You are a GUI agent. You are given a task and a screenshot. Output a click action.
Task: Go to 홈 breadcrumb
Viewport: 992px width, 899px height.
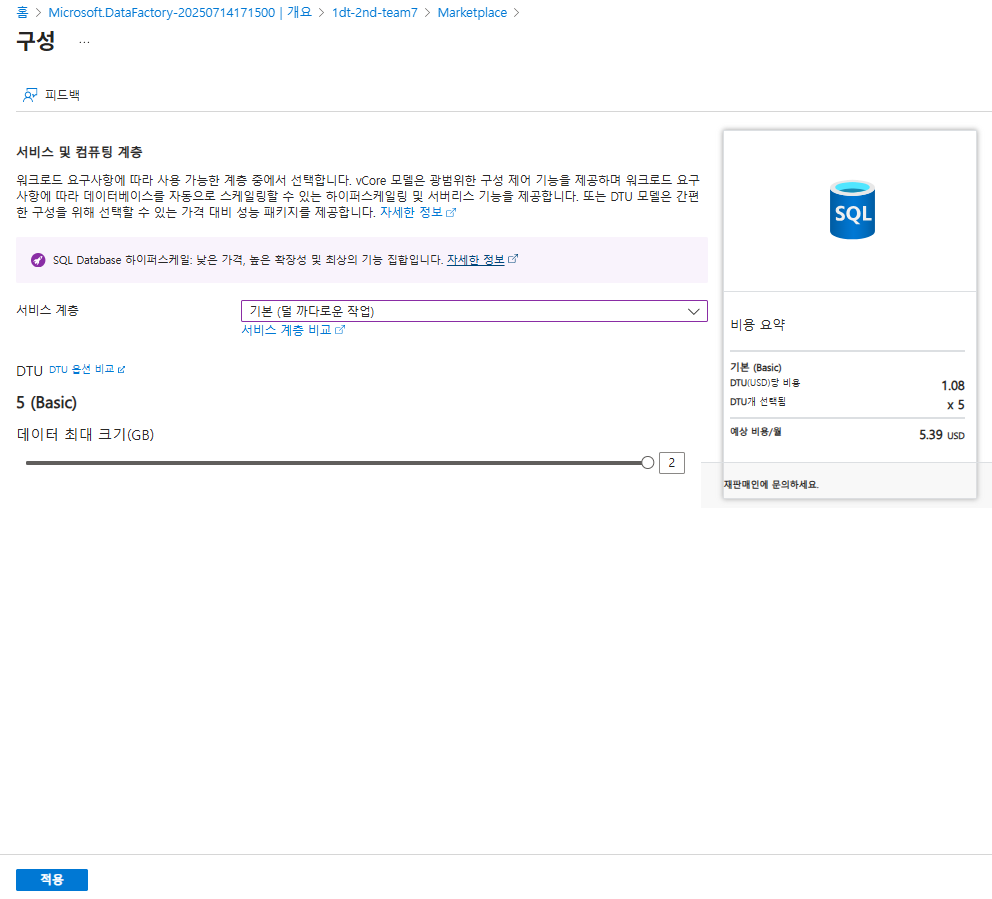point(22,13)
